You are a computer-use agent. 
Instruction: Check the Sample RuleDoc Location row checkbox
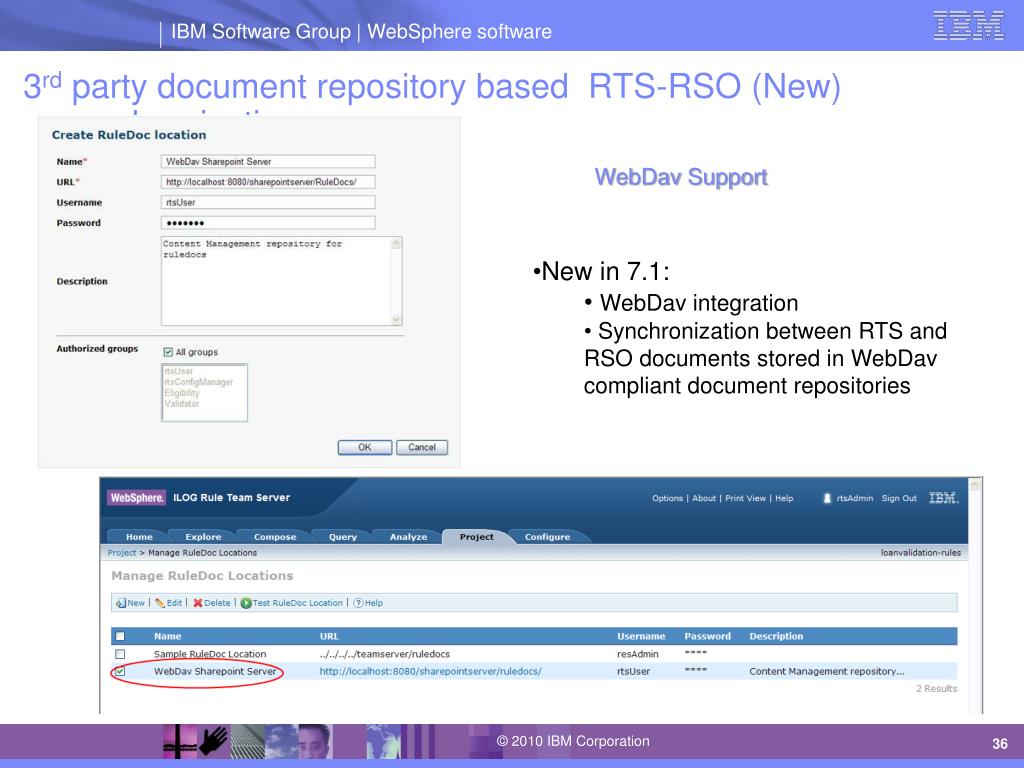click(120, 654)
